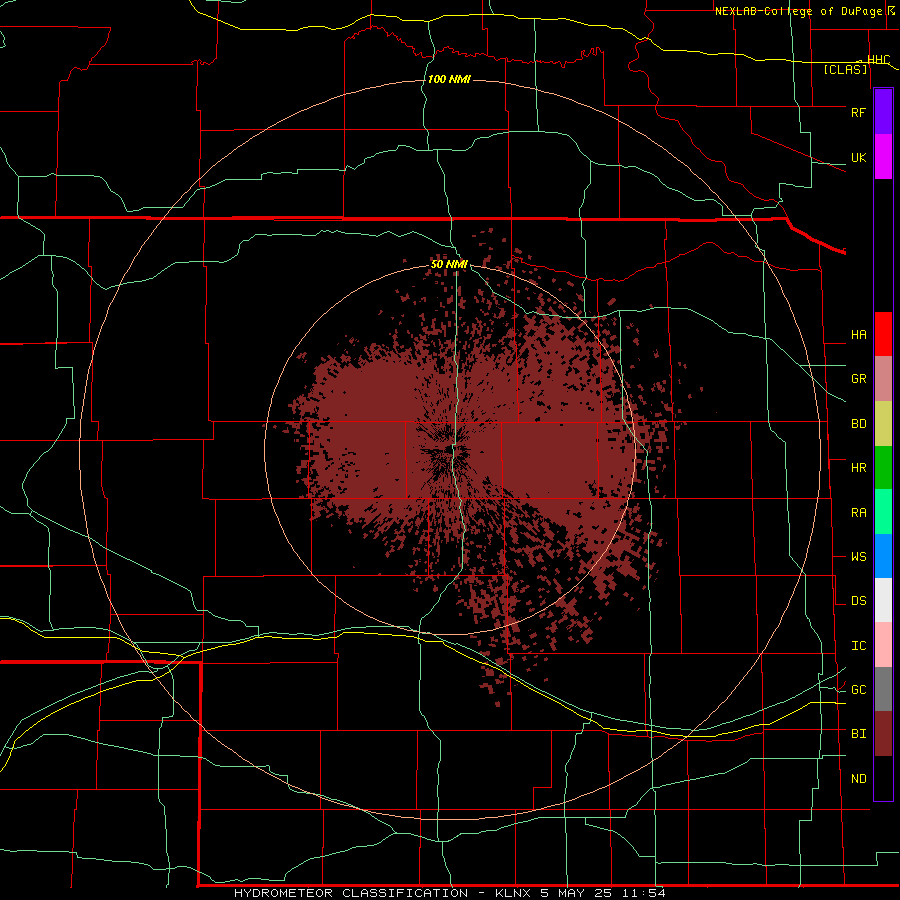The height and width of the screenshot is (900, 900).
Task: Click the HR legend label
Action: pos(858,468)
